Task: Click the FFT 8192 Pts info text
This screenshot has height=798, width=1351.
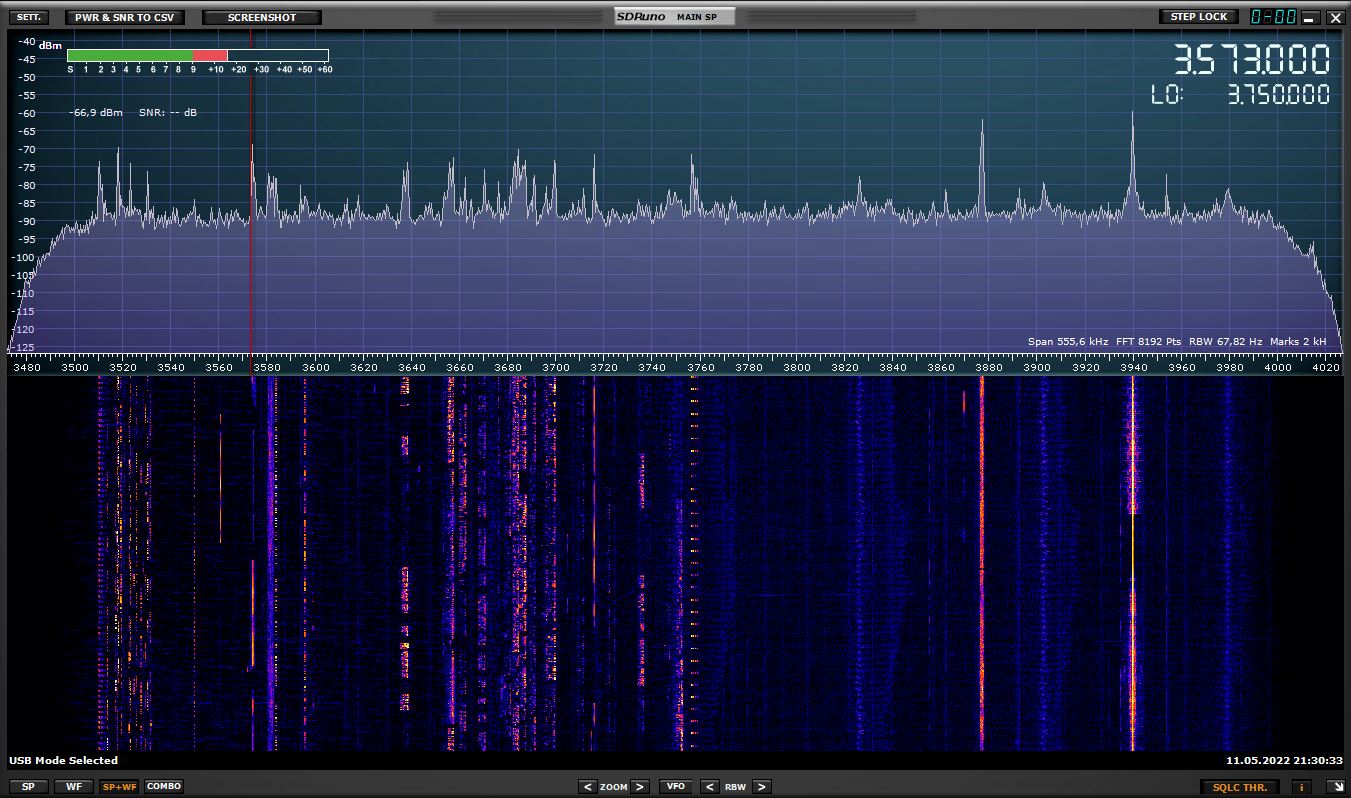Action: (x=1148, y=342)
